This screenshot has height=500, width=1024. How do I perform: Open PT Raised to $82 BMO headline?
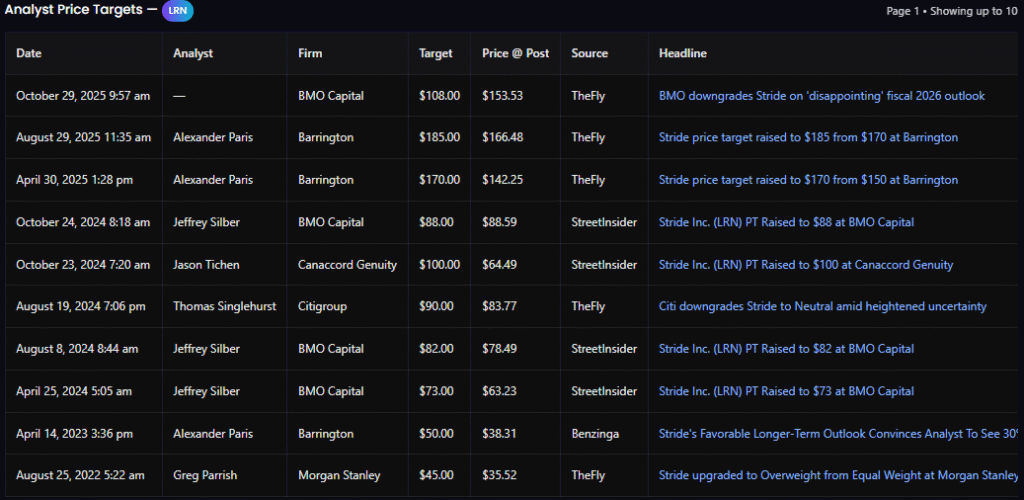coord(786,349)
